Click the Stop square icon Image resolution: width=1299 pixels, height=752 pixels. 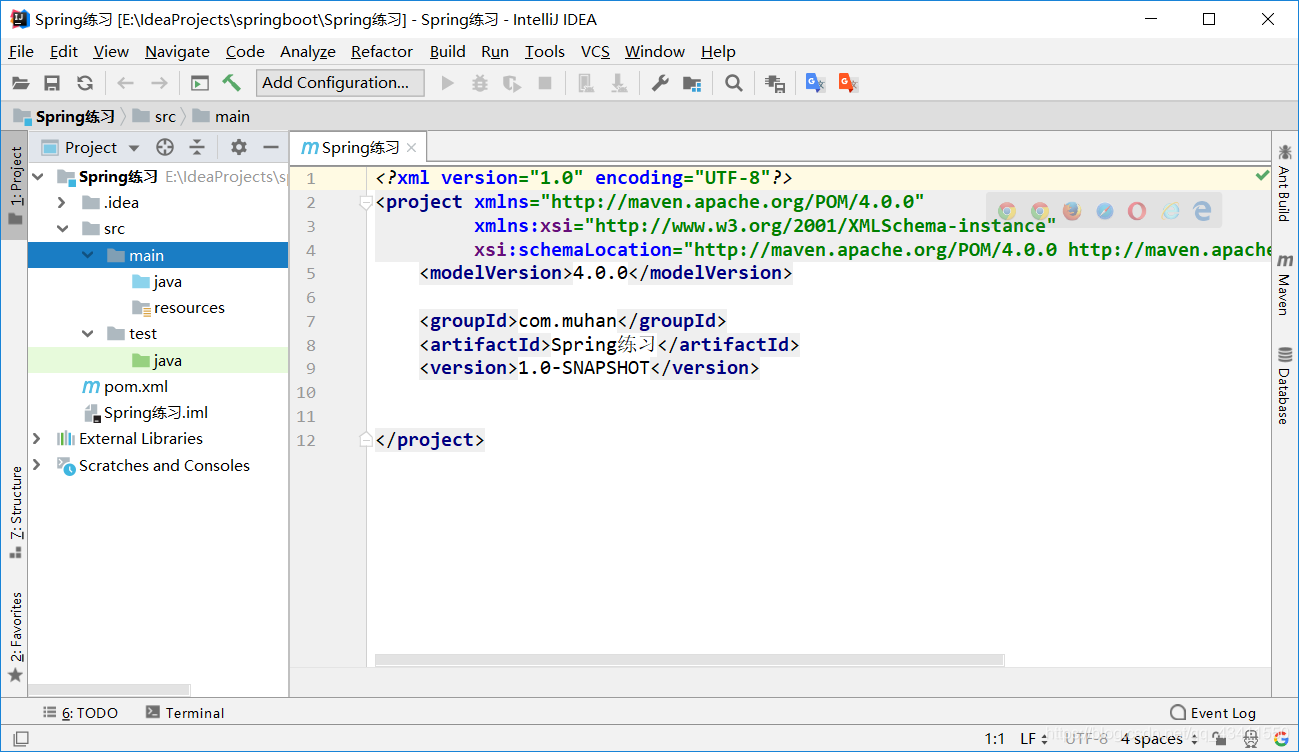tap(545, 83)
